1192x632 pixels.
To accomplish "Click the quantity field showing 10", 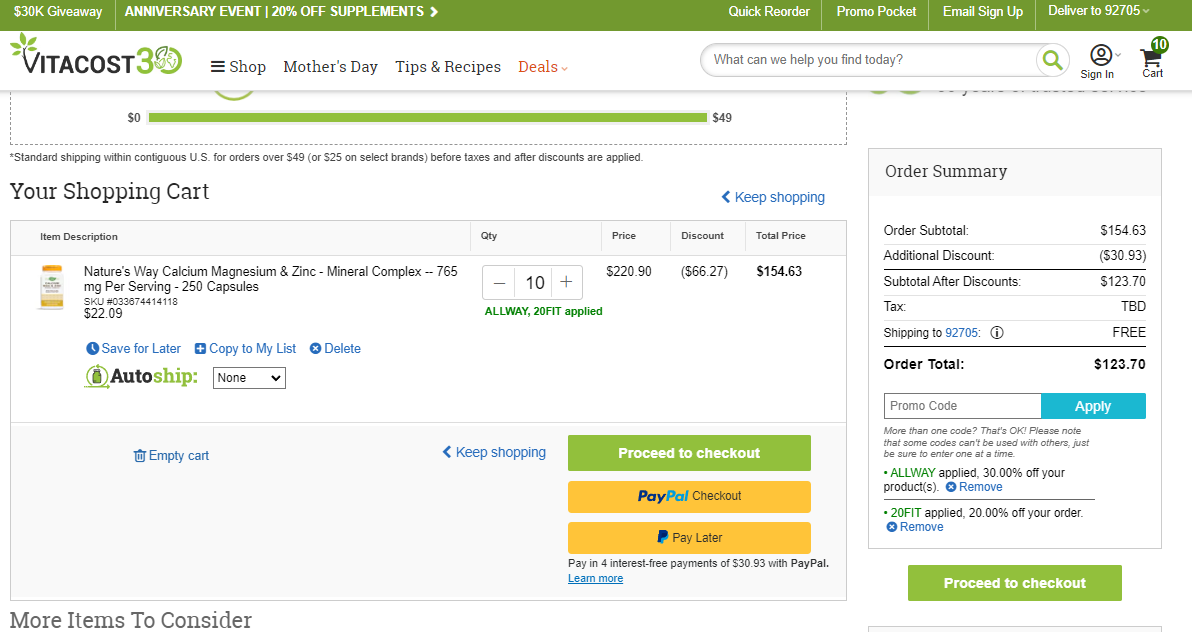I will [x=534, y=283].
